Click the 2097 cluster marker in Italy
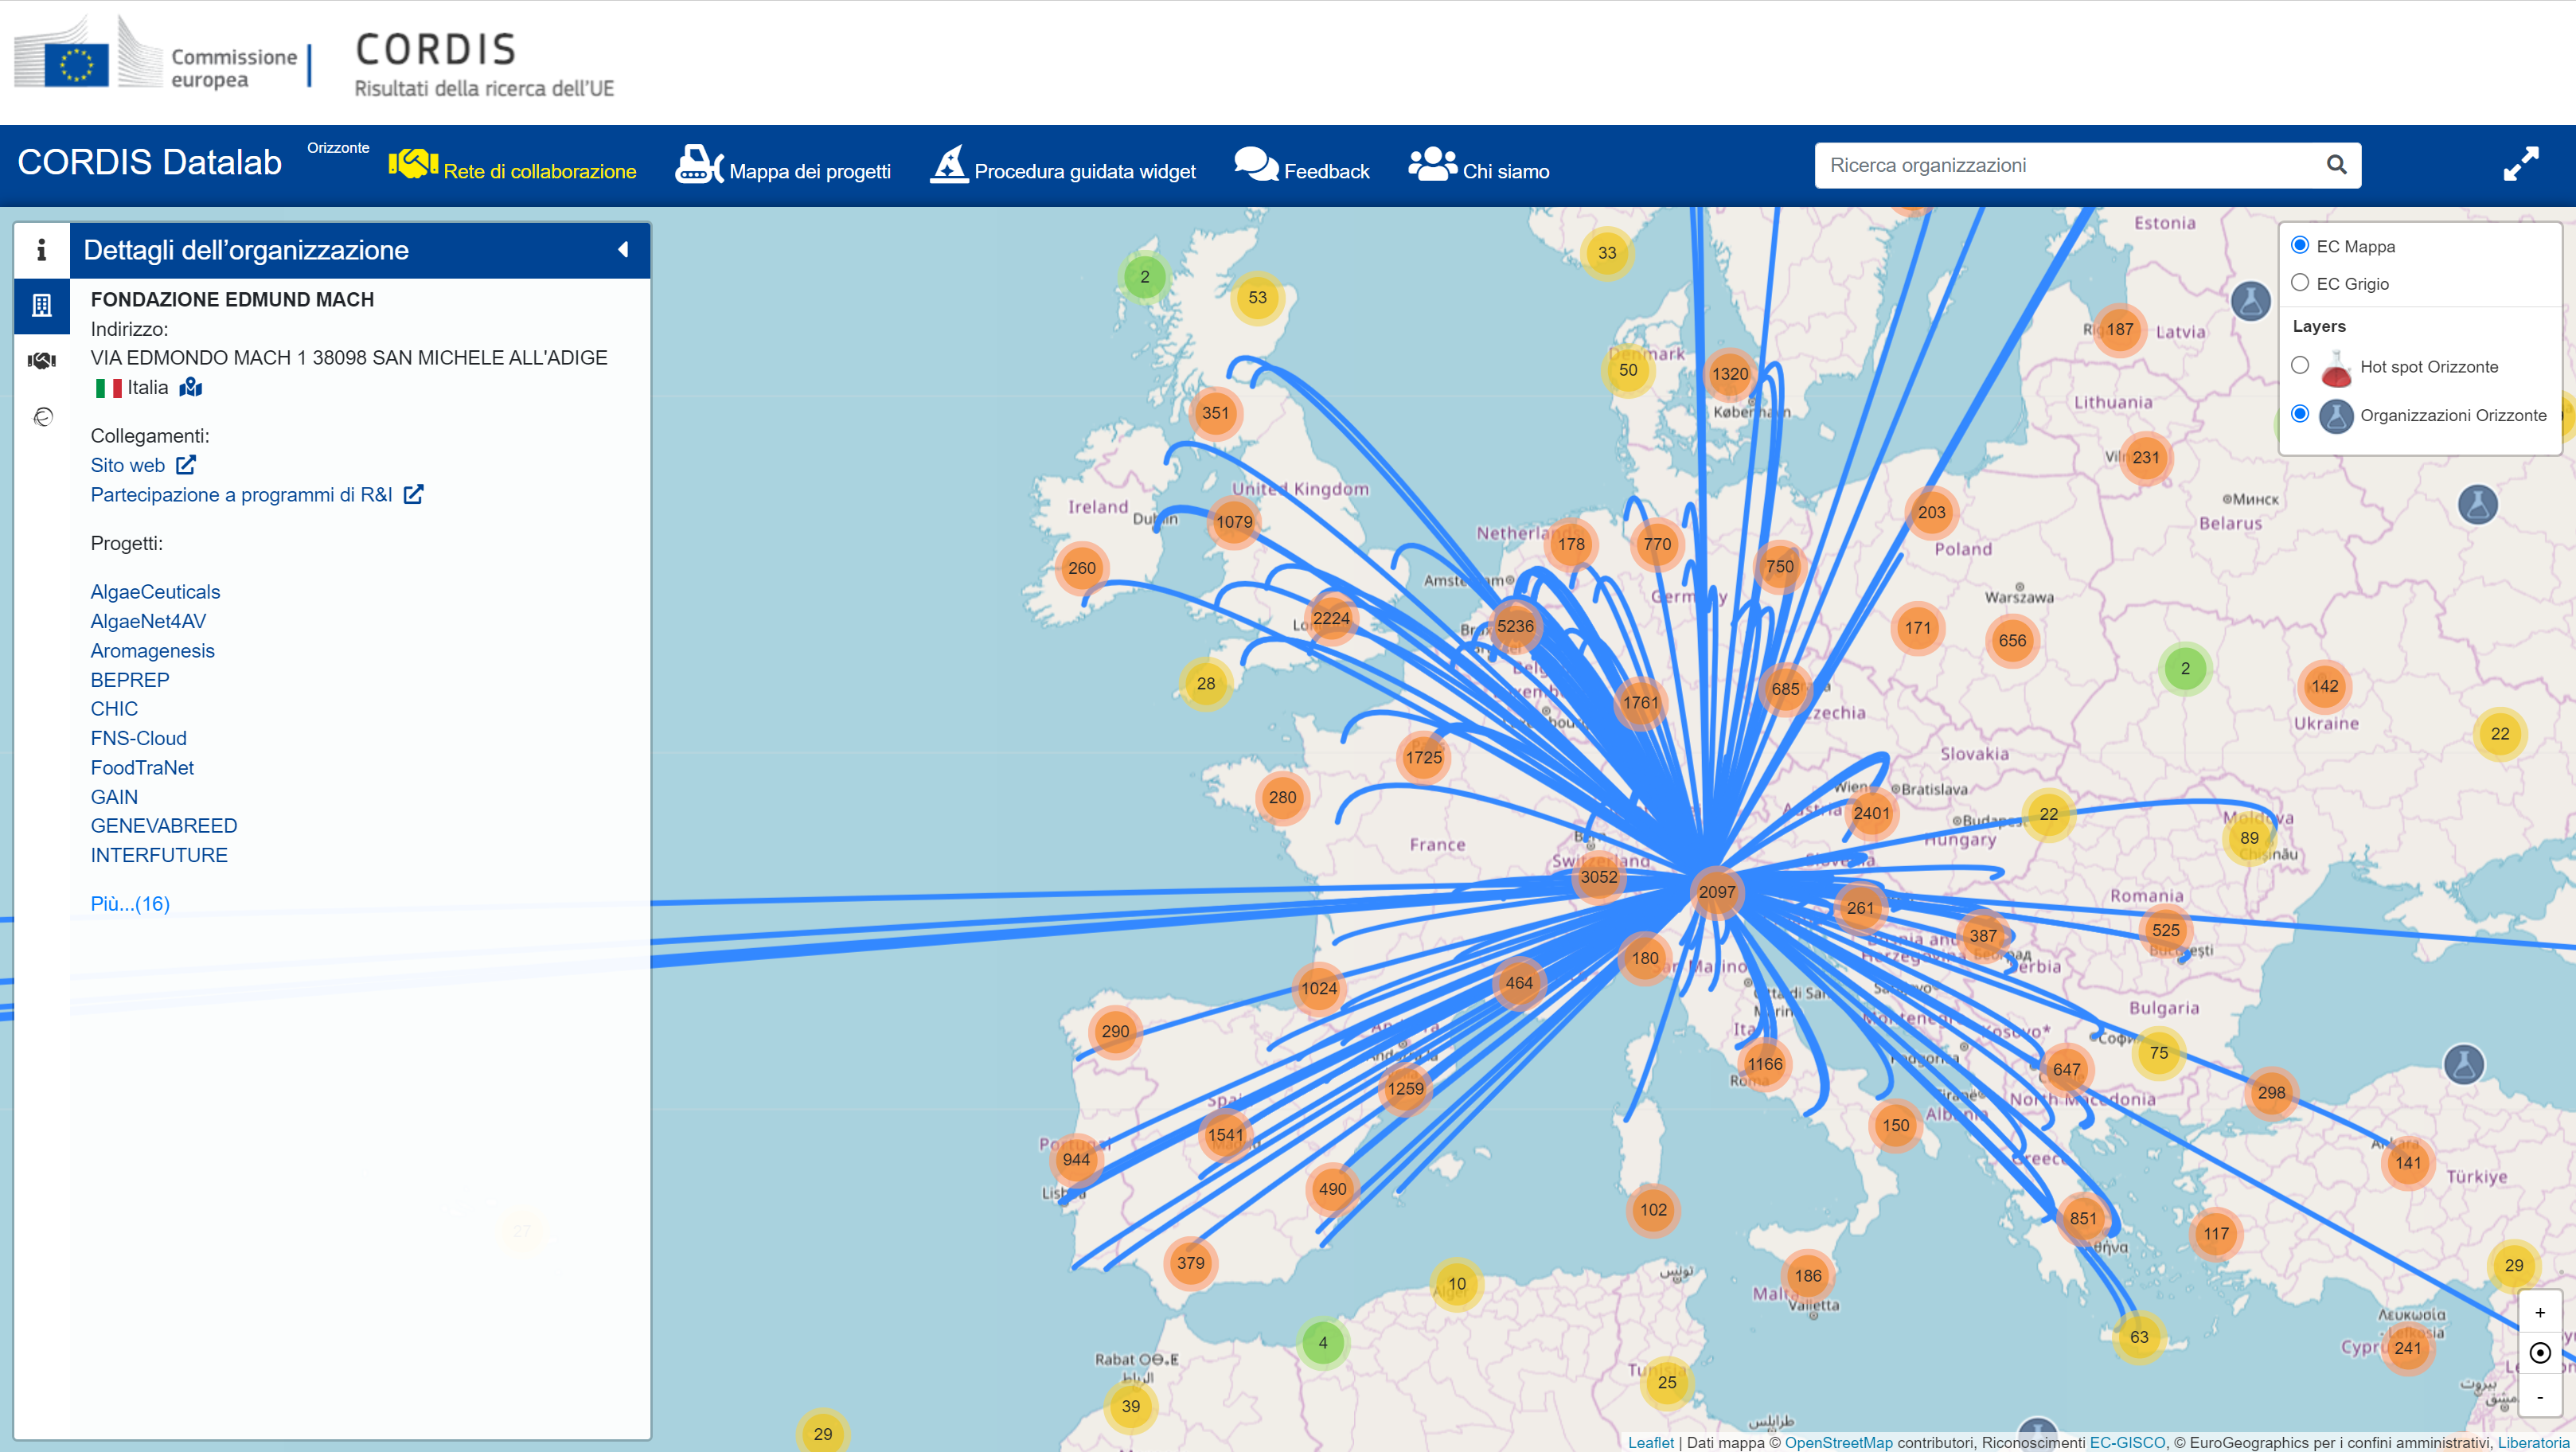This screenshot has width=2576, height=1452. pyautogui.click(x=1717, y=892)
